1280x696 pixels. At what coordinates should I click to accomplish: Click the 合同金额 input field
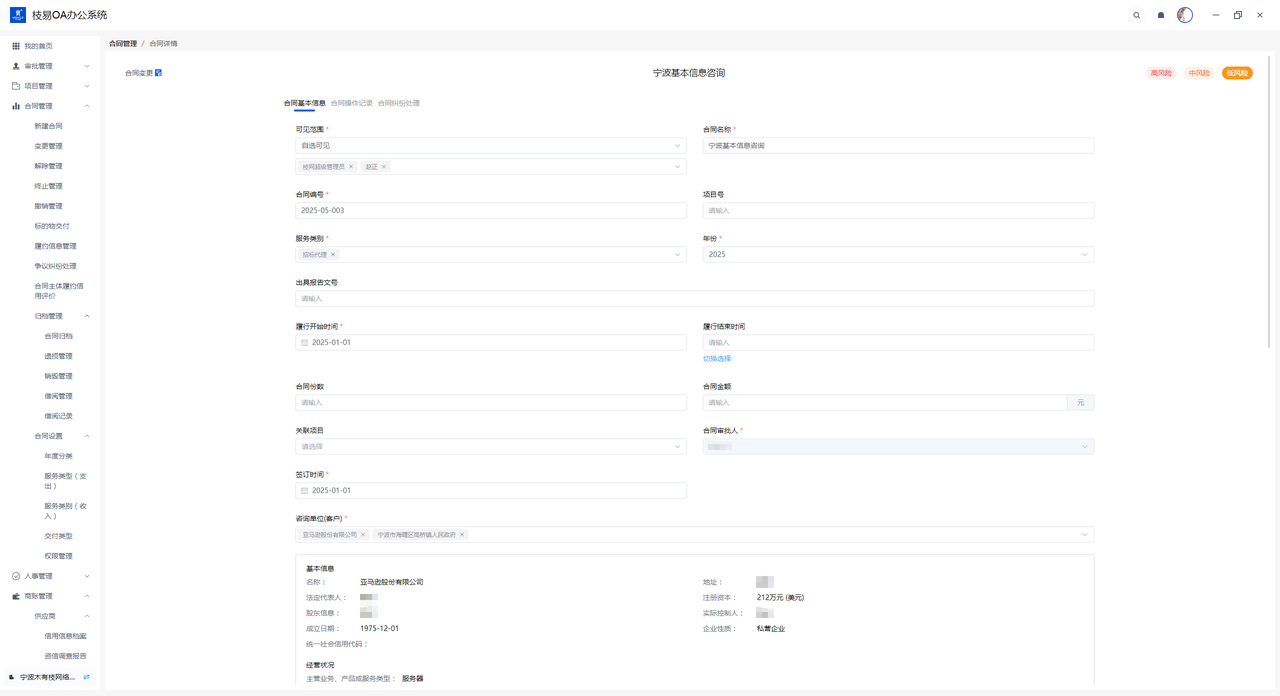pyautogui.click(x=884, y=403)
